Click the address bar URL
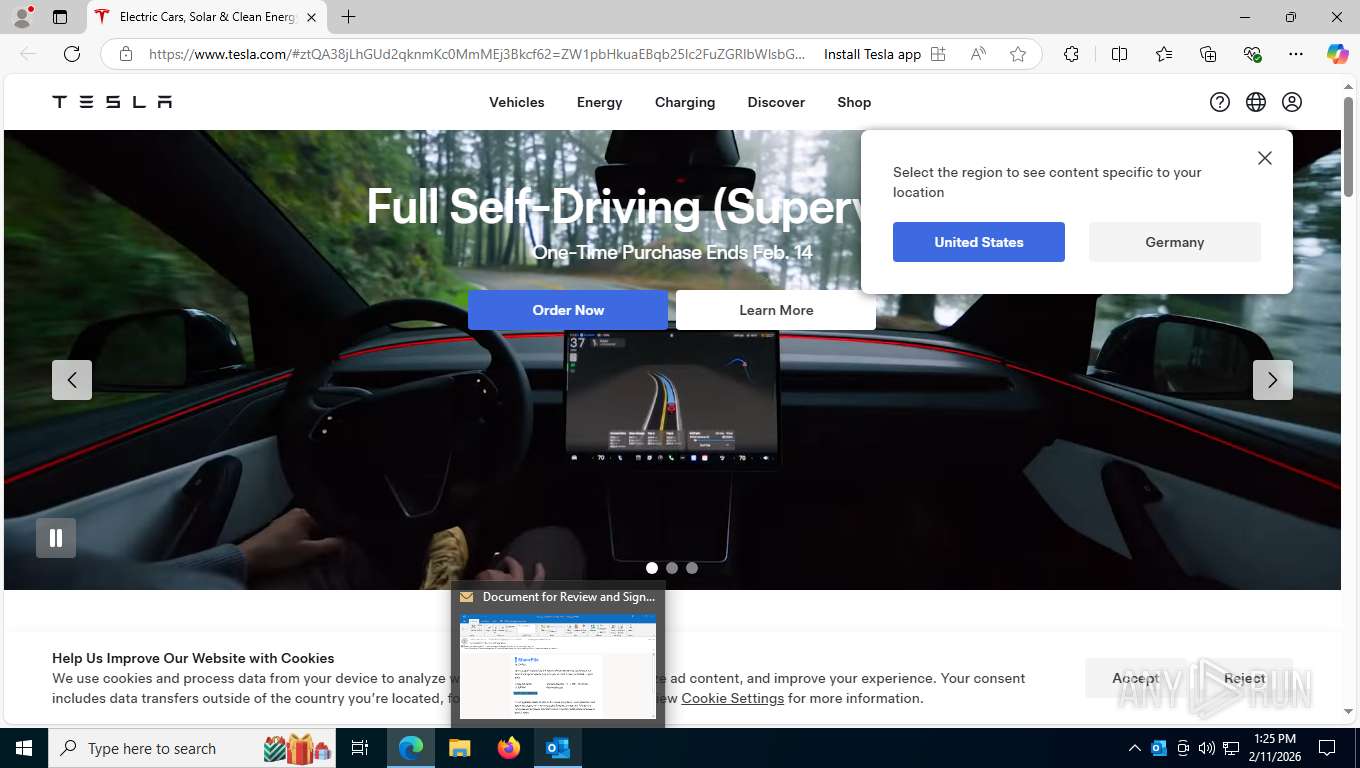This screenshot has width=1360, height=768. (x=476, y=54)
